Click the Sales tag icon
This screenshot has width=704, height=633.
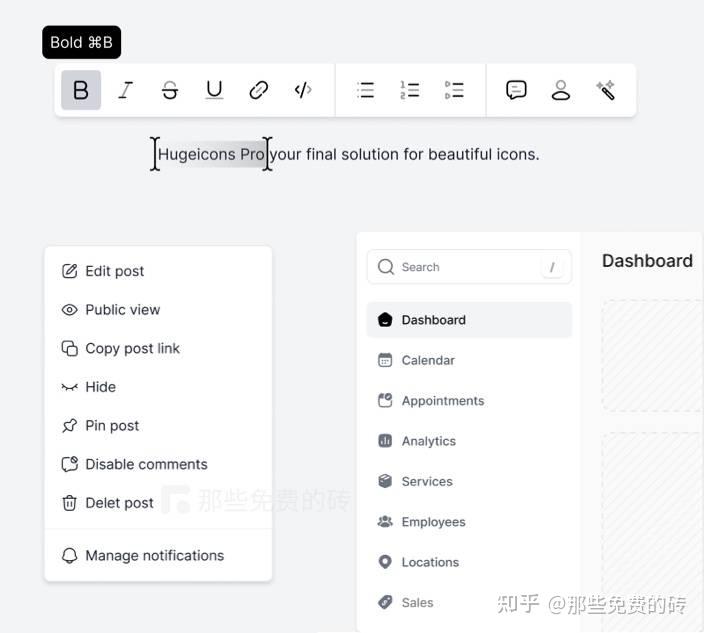pos(385,602)
